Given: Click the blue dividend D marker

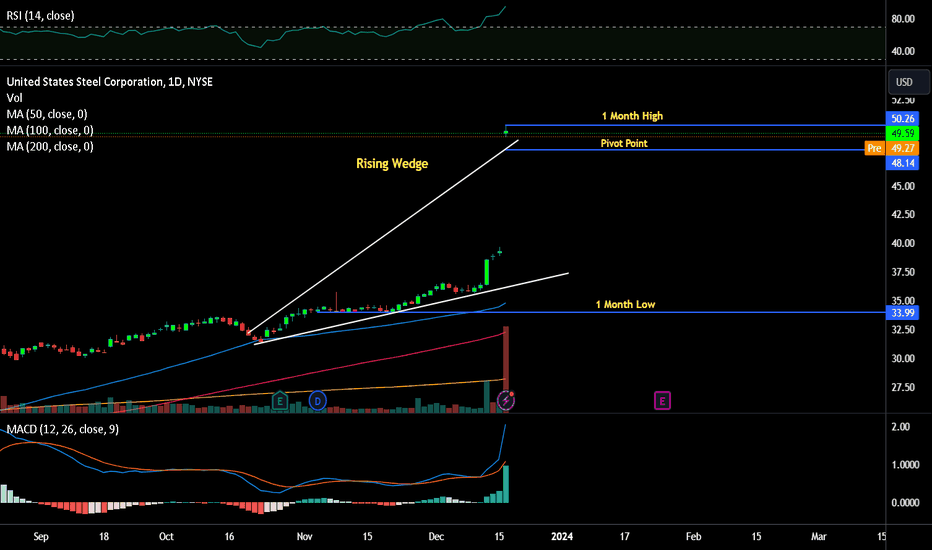Looking at the screenshot, I should (317, 401).
